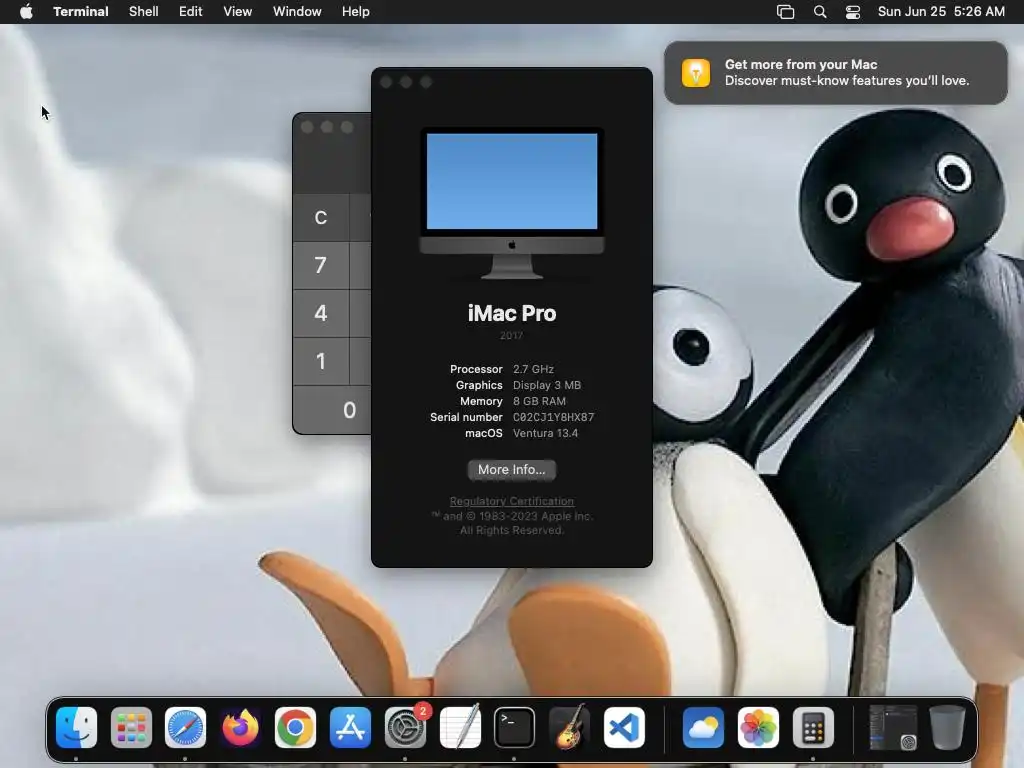This screenshot has width=1024, height=768.
Task: Click the 8 GB RAM memory value
Action: tap(539, 401)
